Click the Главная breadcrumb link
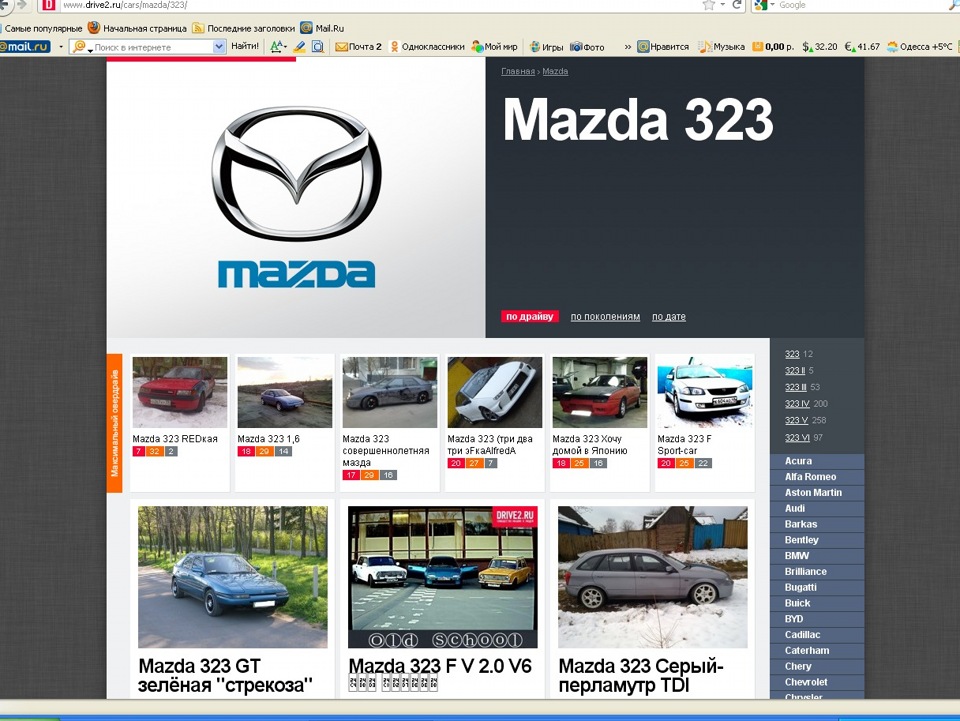Viewport: 960px width, 721px height. pyautogui.click(x=518, y=72)
